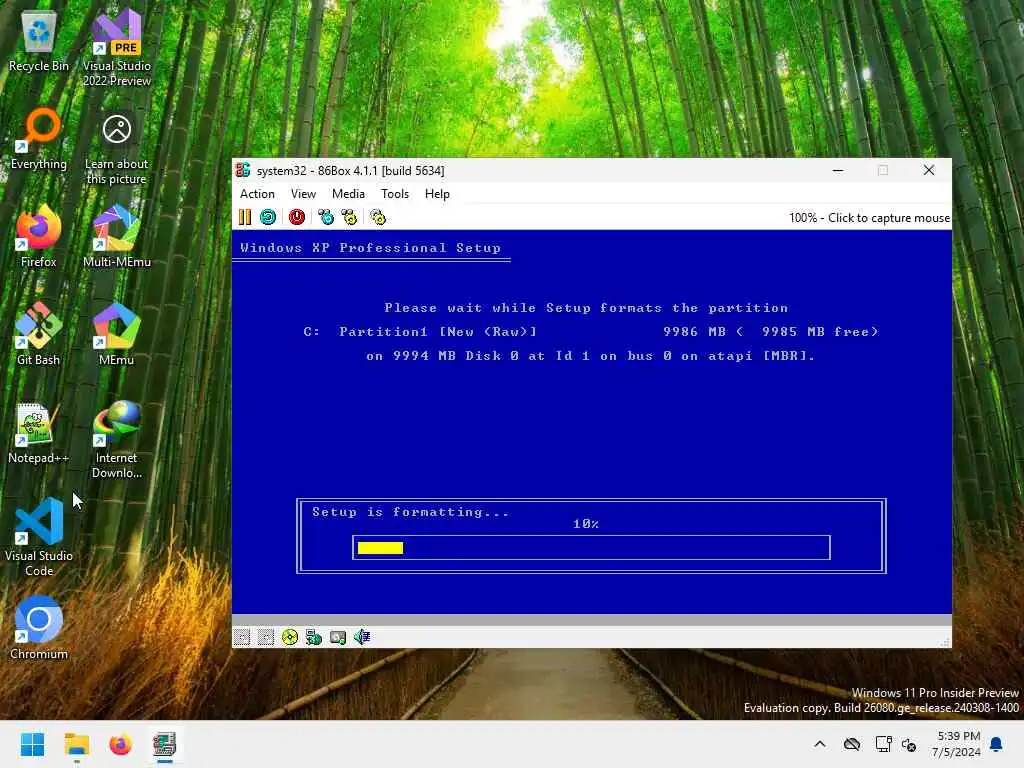
Task: Open 86Box machine settings gear icon
Action: pyautogui.click(x=378, y=217)
